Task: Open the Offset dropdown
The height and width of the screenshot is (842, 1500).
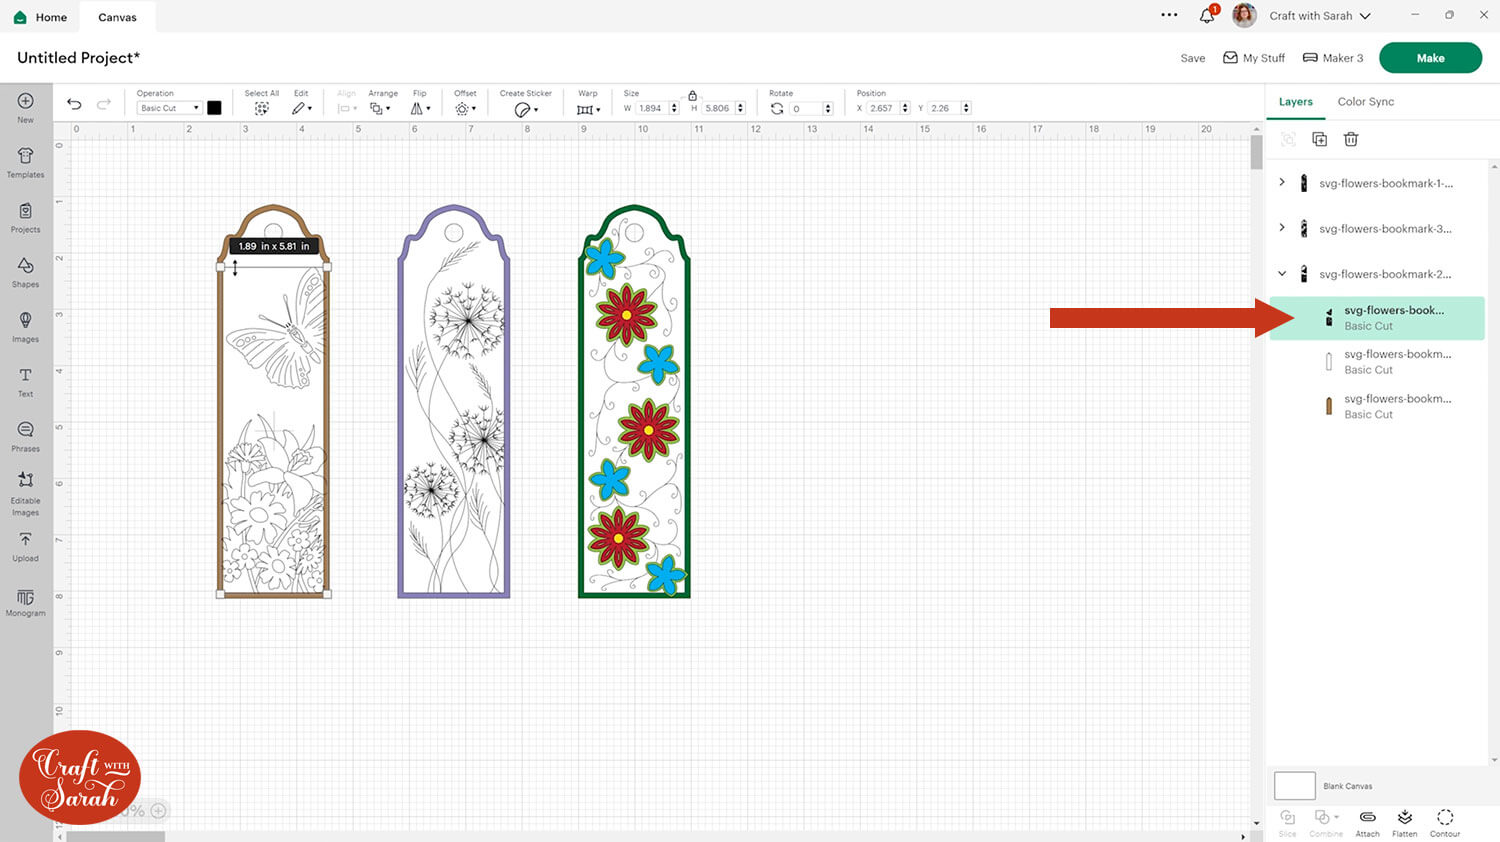Action: [x=465, y=108]
